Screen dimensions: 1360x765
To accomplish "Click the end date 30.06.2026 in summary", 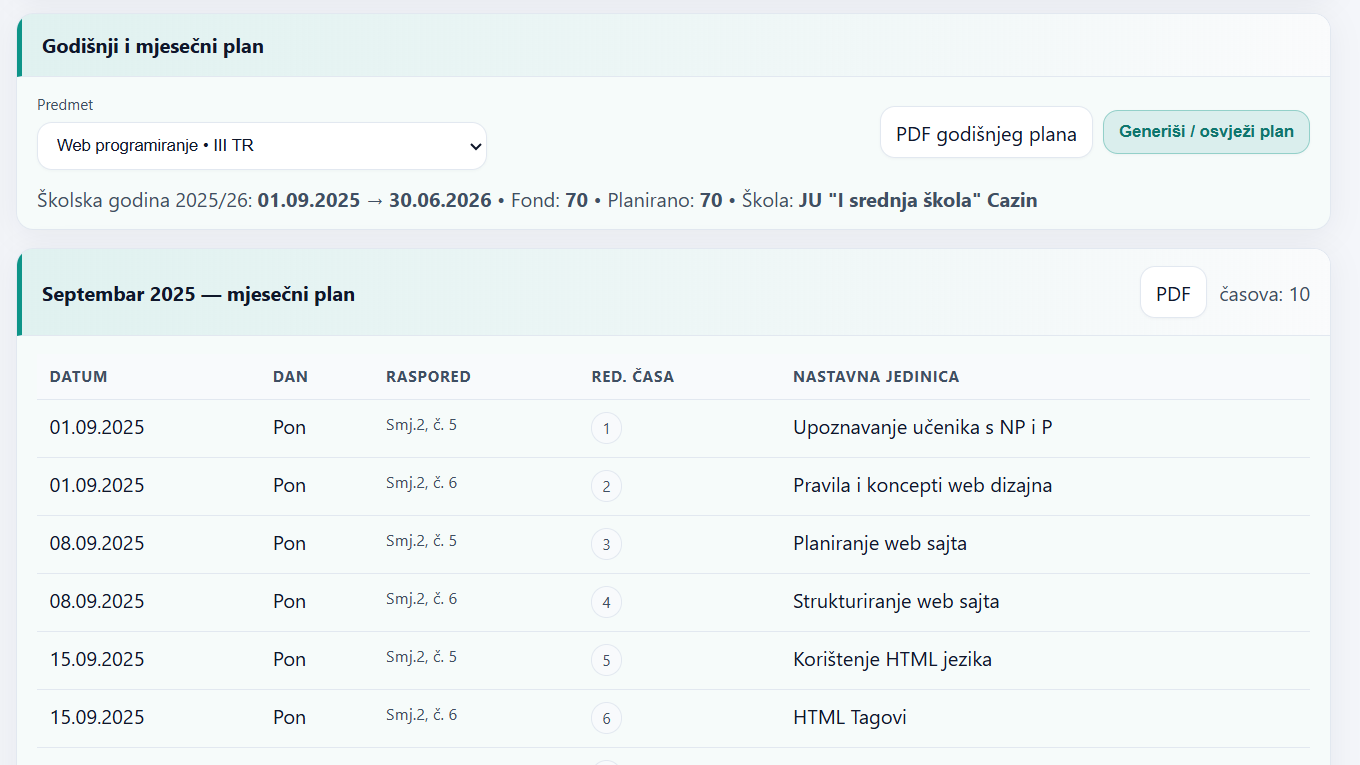I will (440, 200).
